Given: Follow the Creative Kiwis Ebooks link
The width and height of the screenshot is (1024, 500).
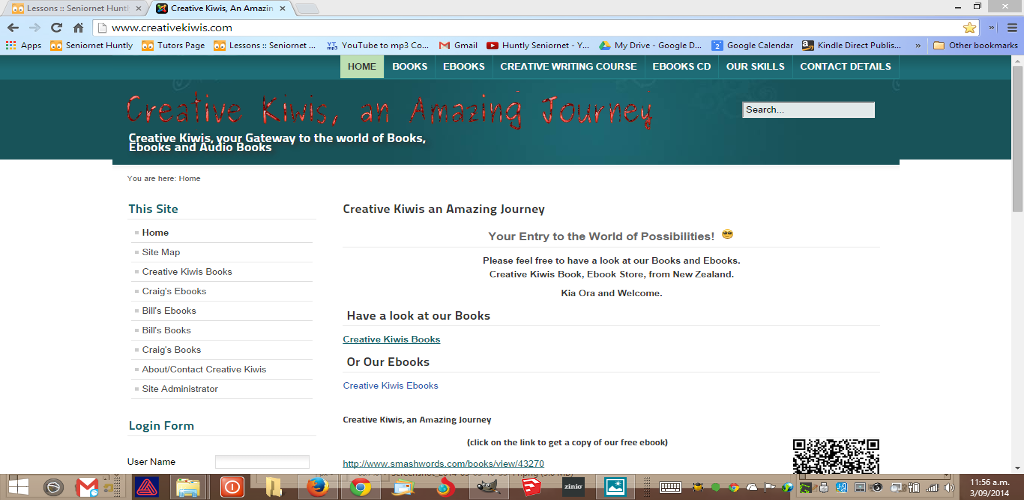Looking at the screenshot, I should [391, 386].
